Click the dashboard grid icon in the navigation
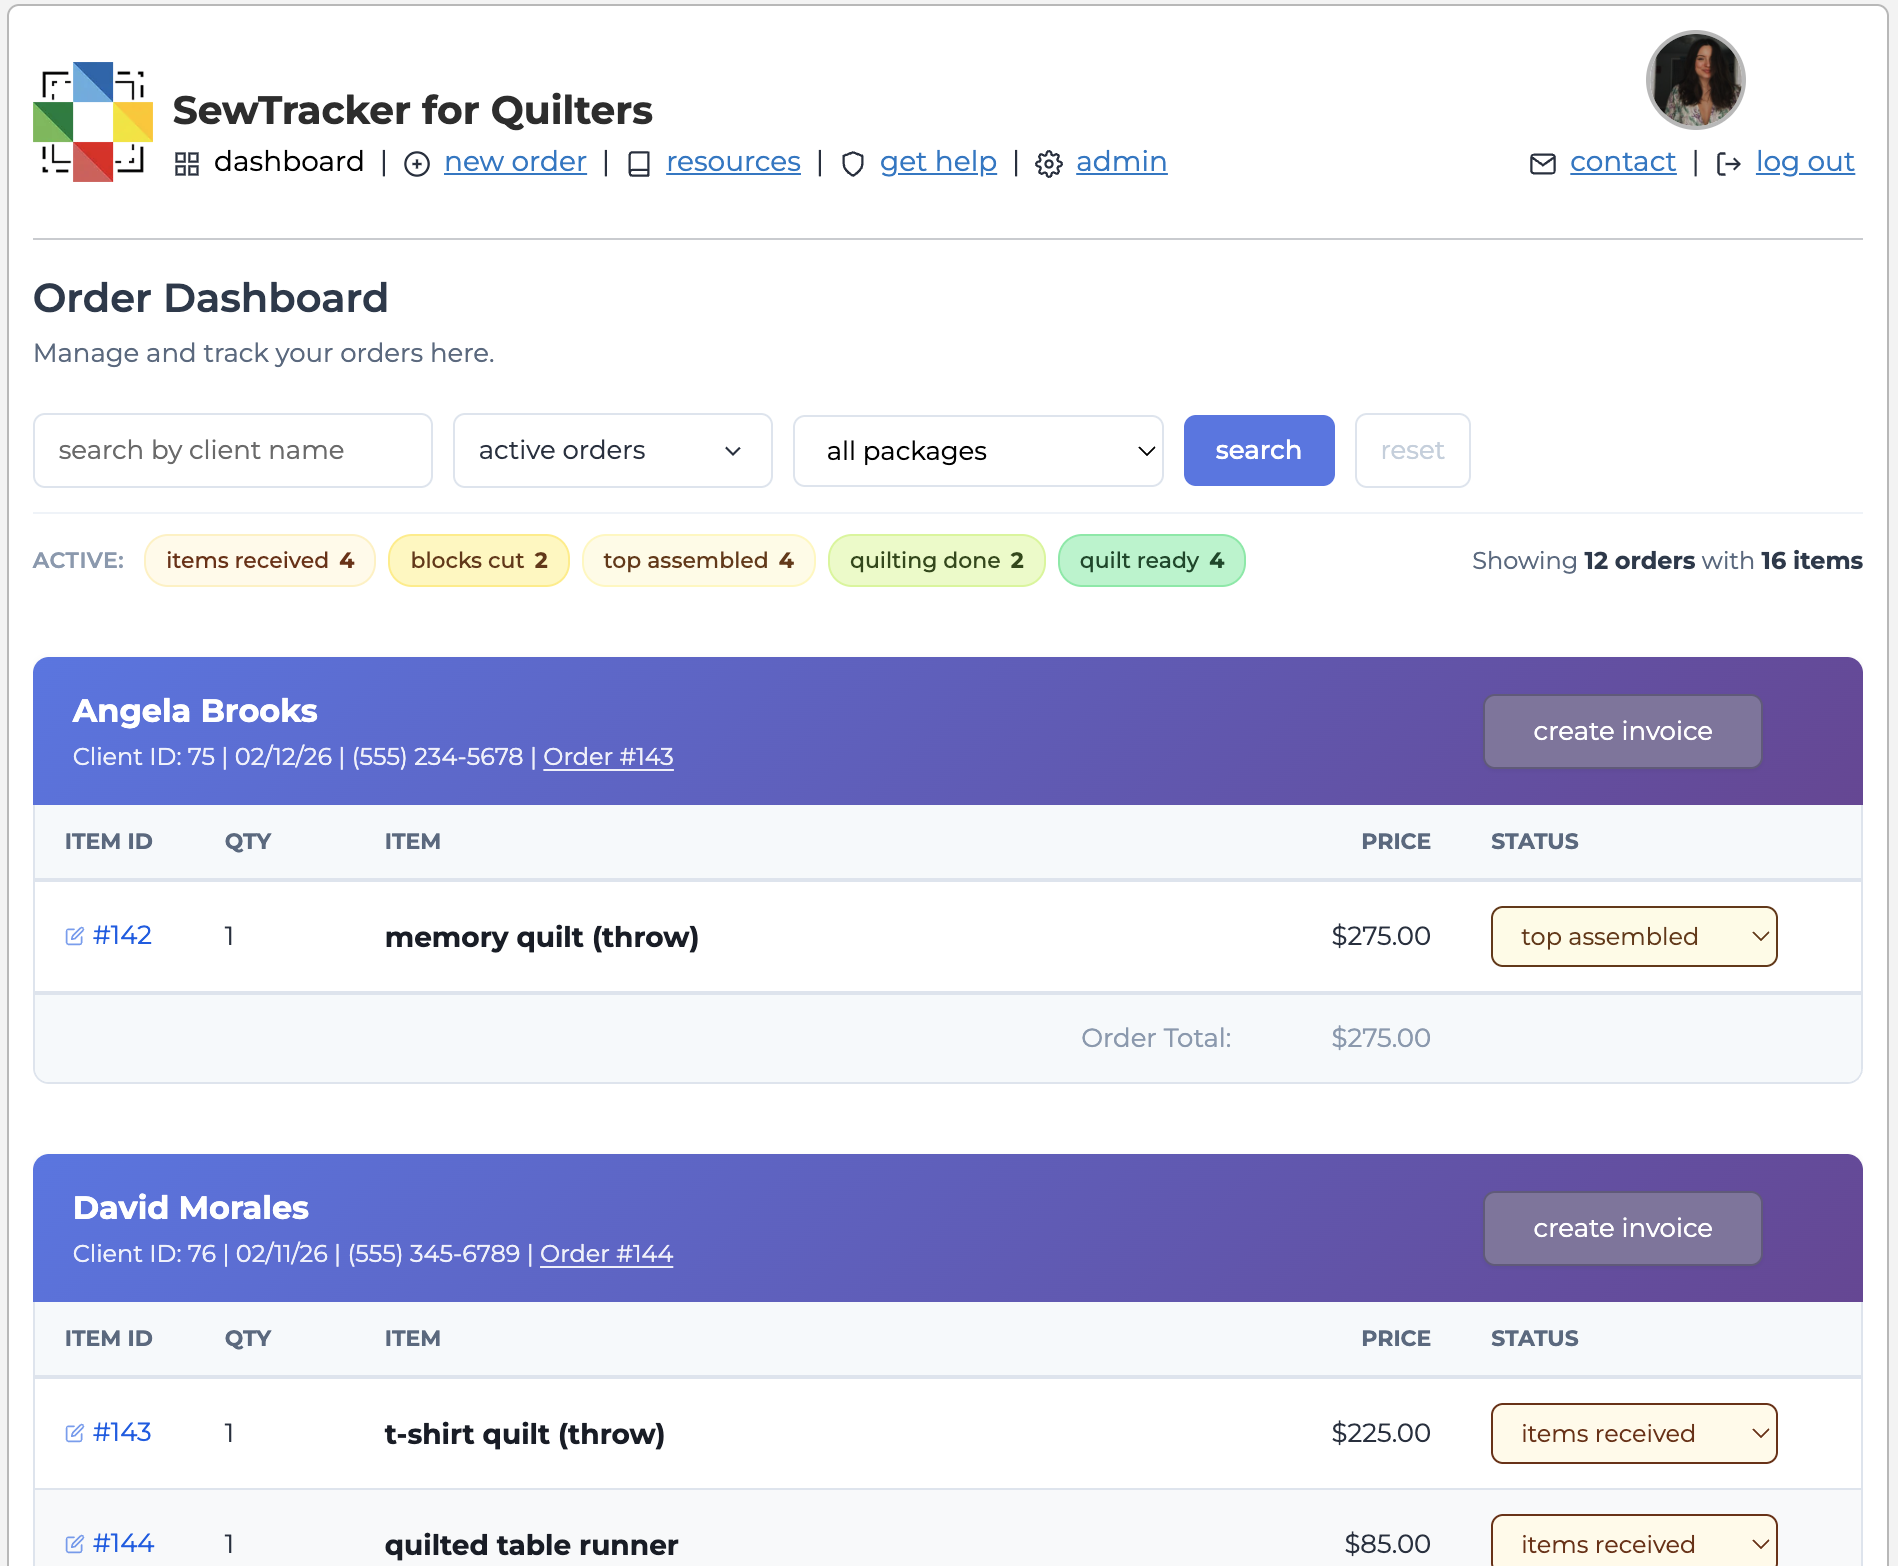The image size is (1898, 1566). pyautogui.click(x=188, y=163)
